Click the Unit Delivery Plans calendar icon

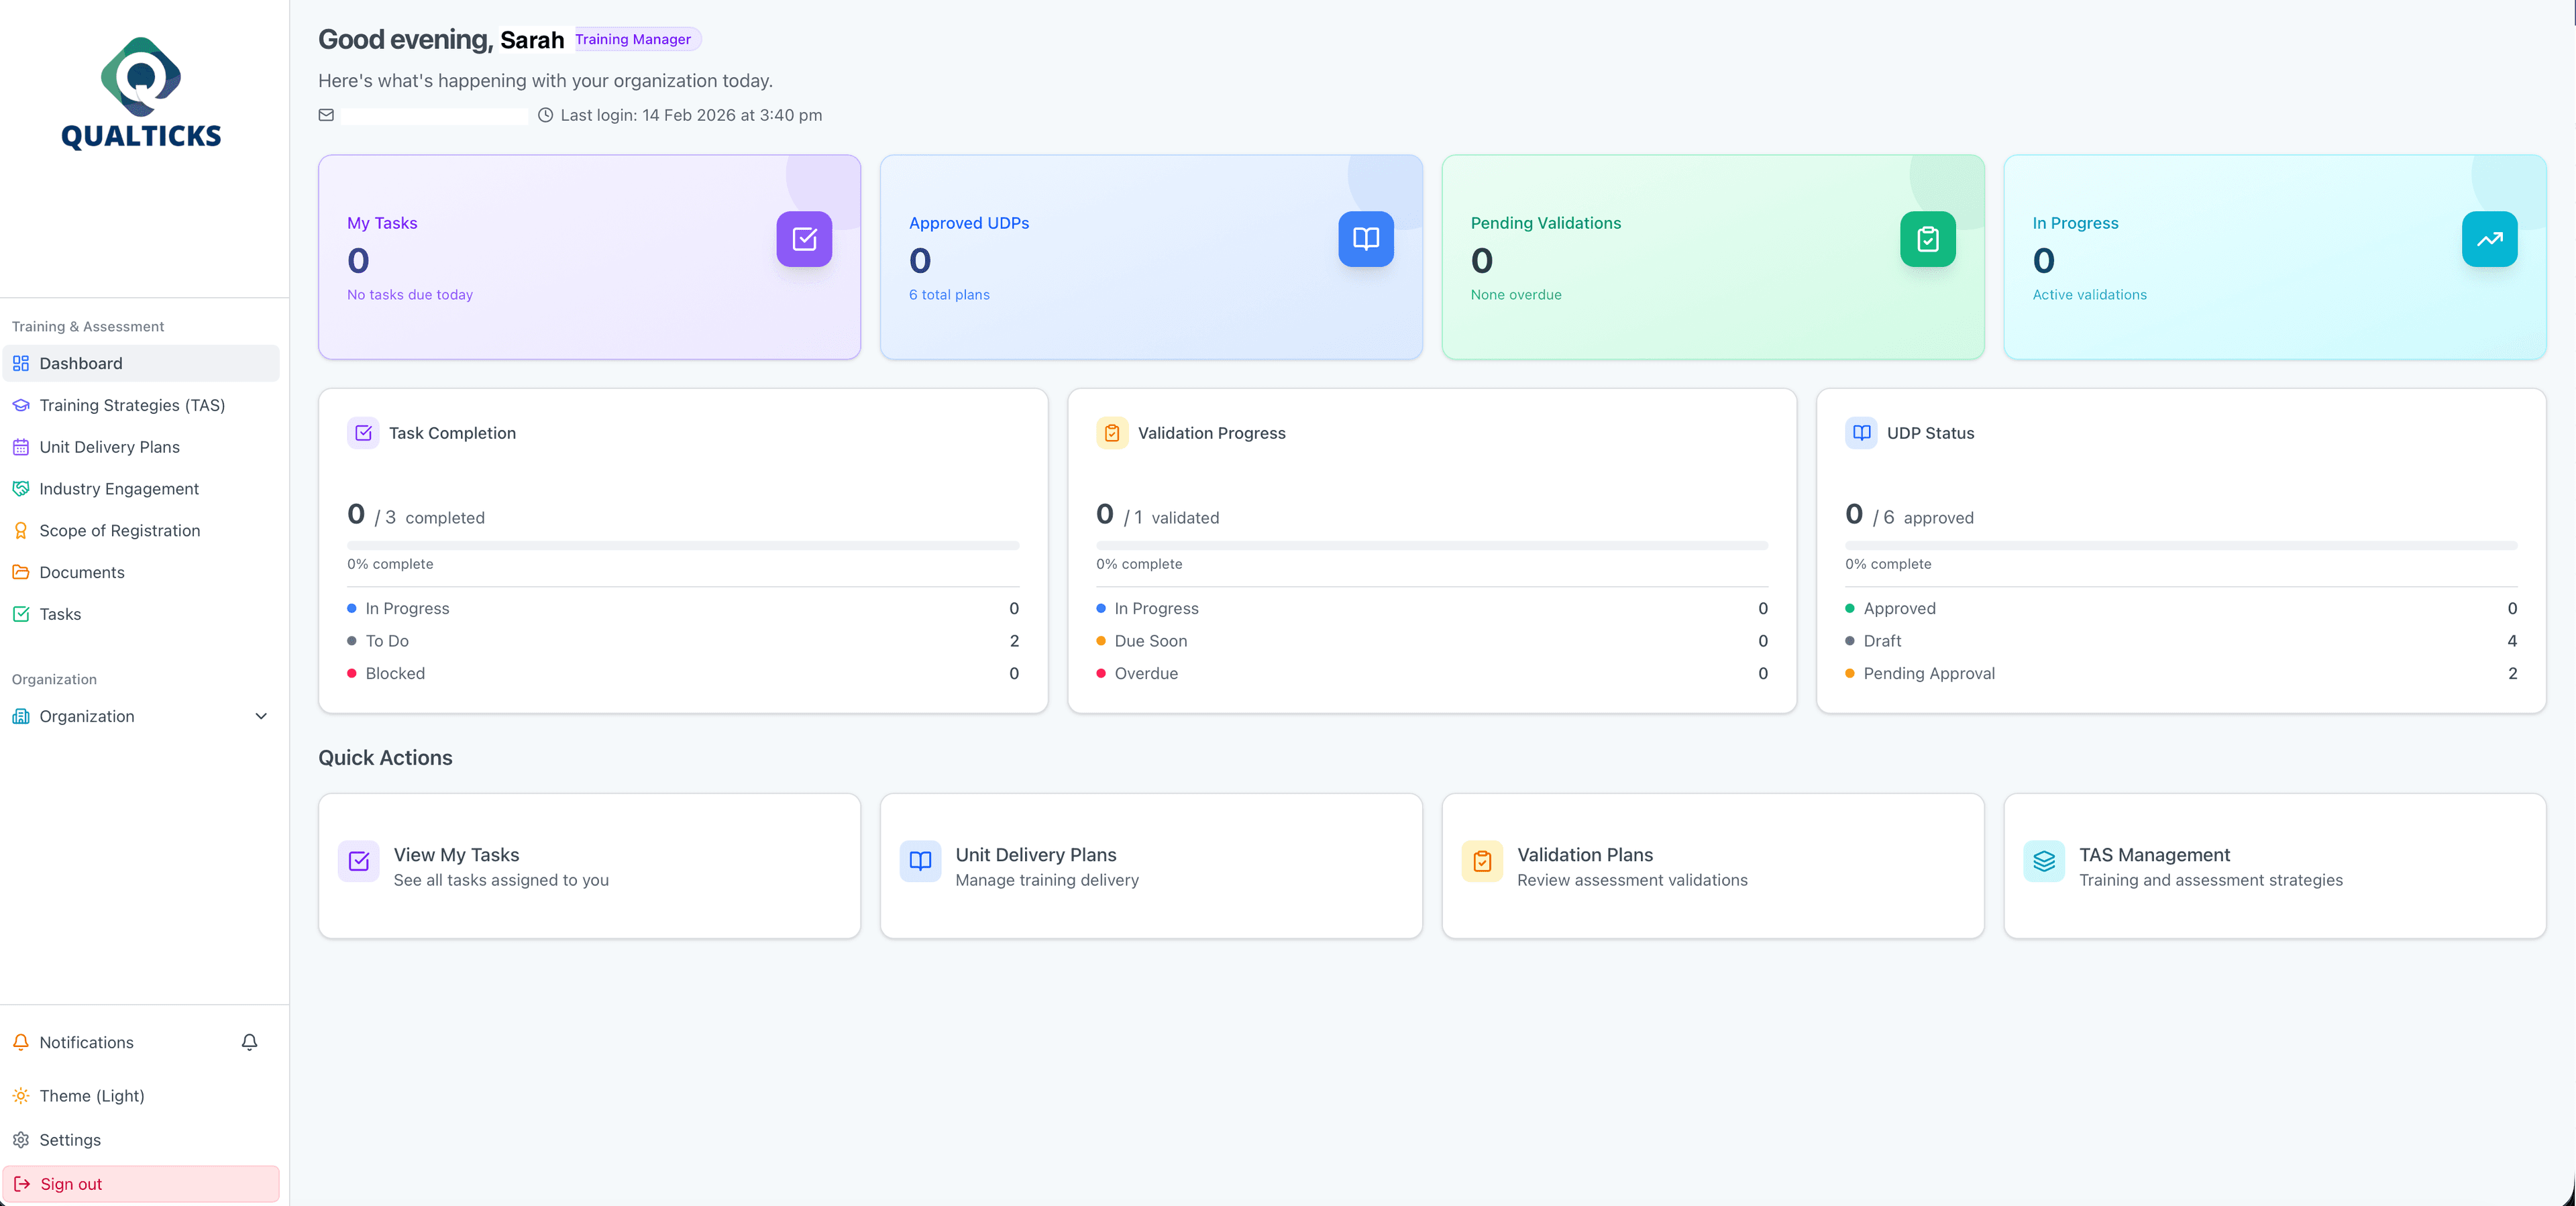pyautogui.click(x=21, y=447)
